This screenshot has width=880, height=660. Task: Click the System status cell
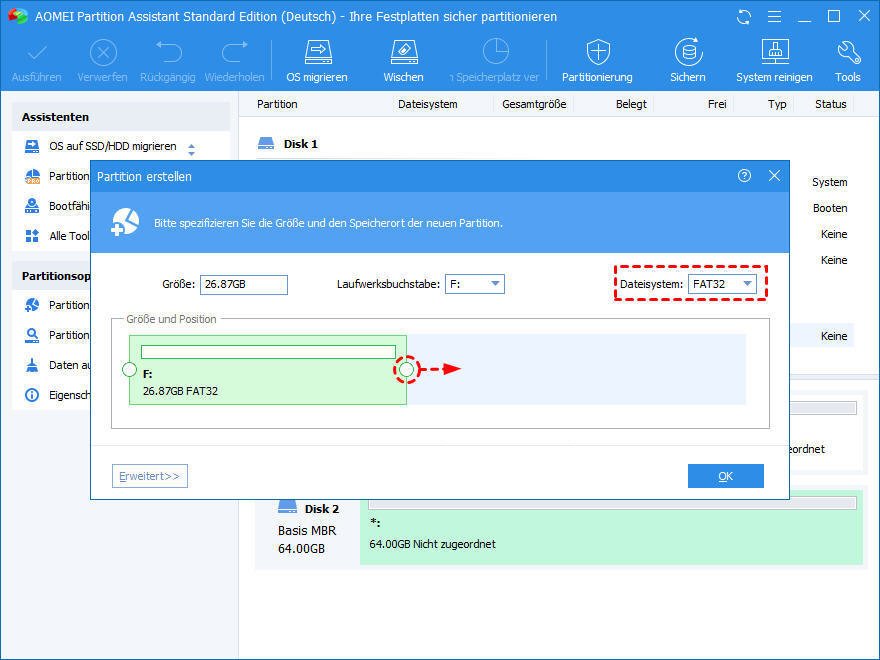point(829,182)
